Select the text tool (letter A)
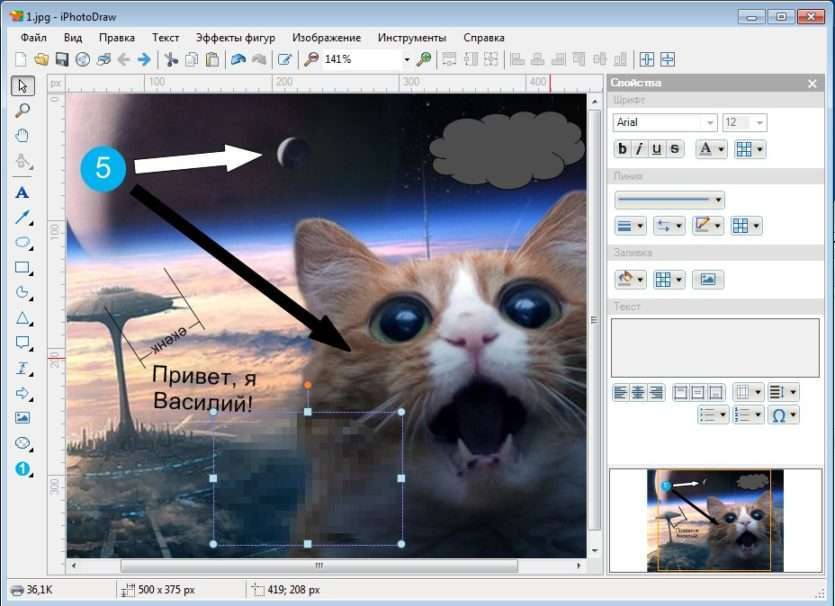835x606 pixels. tap(22, 193)
